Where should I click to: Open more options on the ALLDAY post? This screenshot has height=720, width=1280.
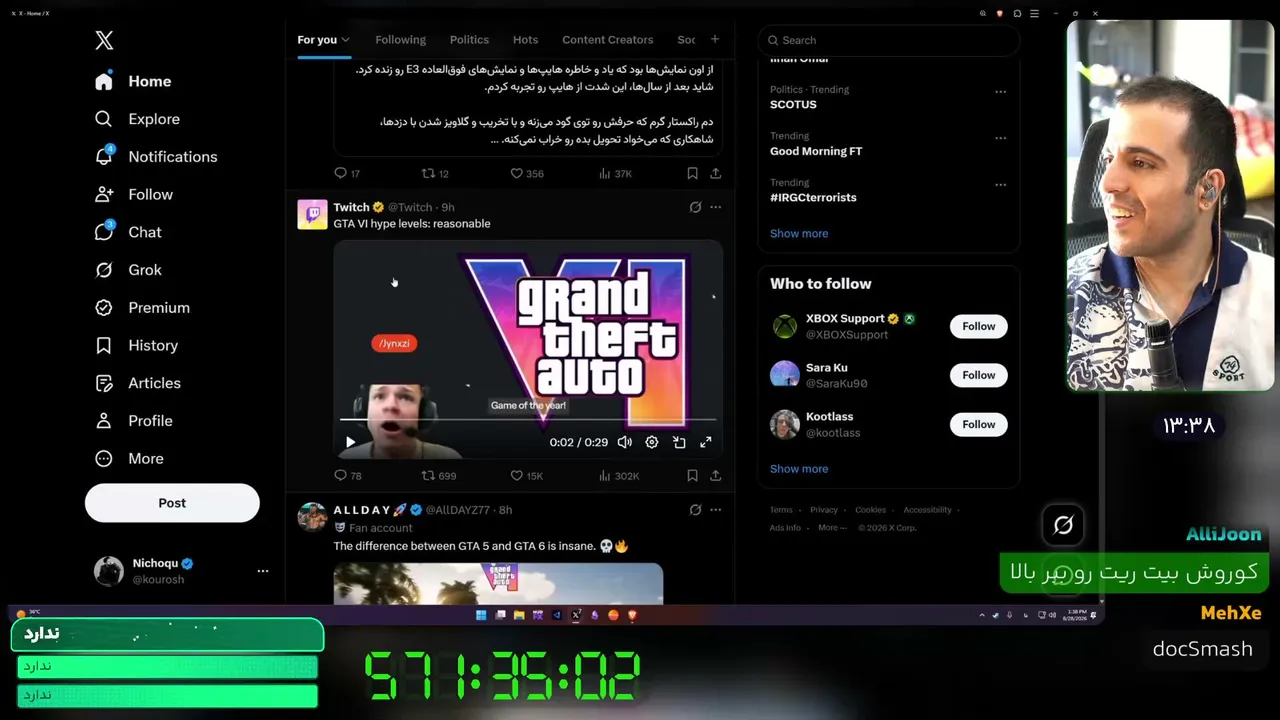(x=715, y=510)
